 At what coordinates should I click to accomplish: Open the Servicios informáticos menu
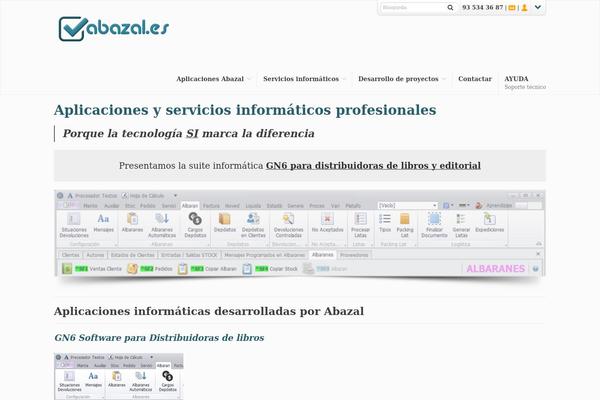301,79
